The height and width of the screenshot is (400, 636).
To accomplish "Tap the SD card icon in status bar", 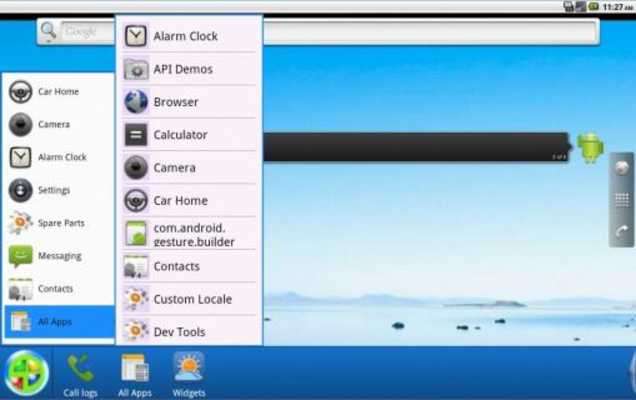I will (569, 6).
